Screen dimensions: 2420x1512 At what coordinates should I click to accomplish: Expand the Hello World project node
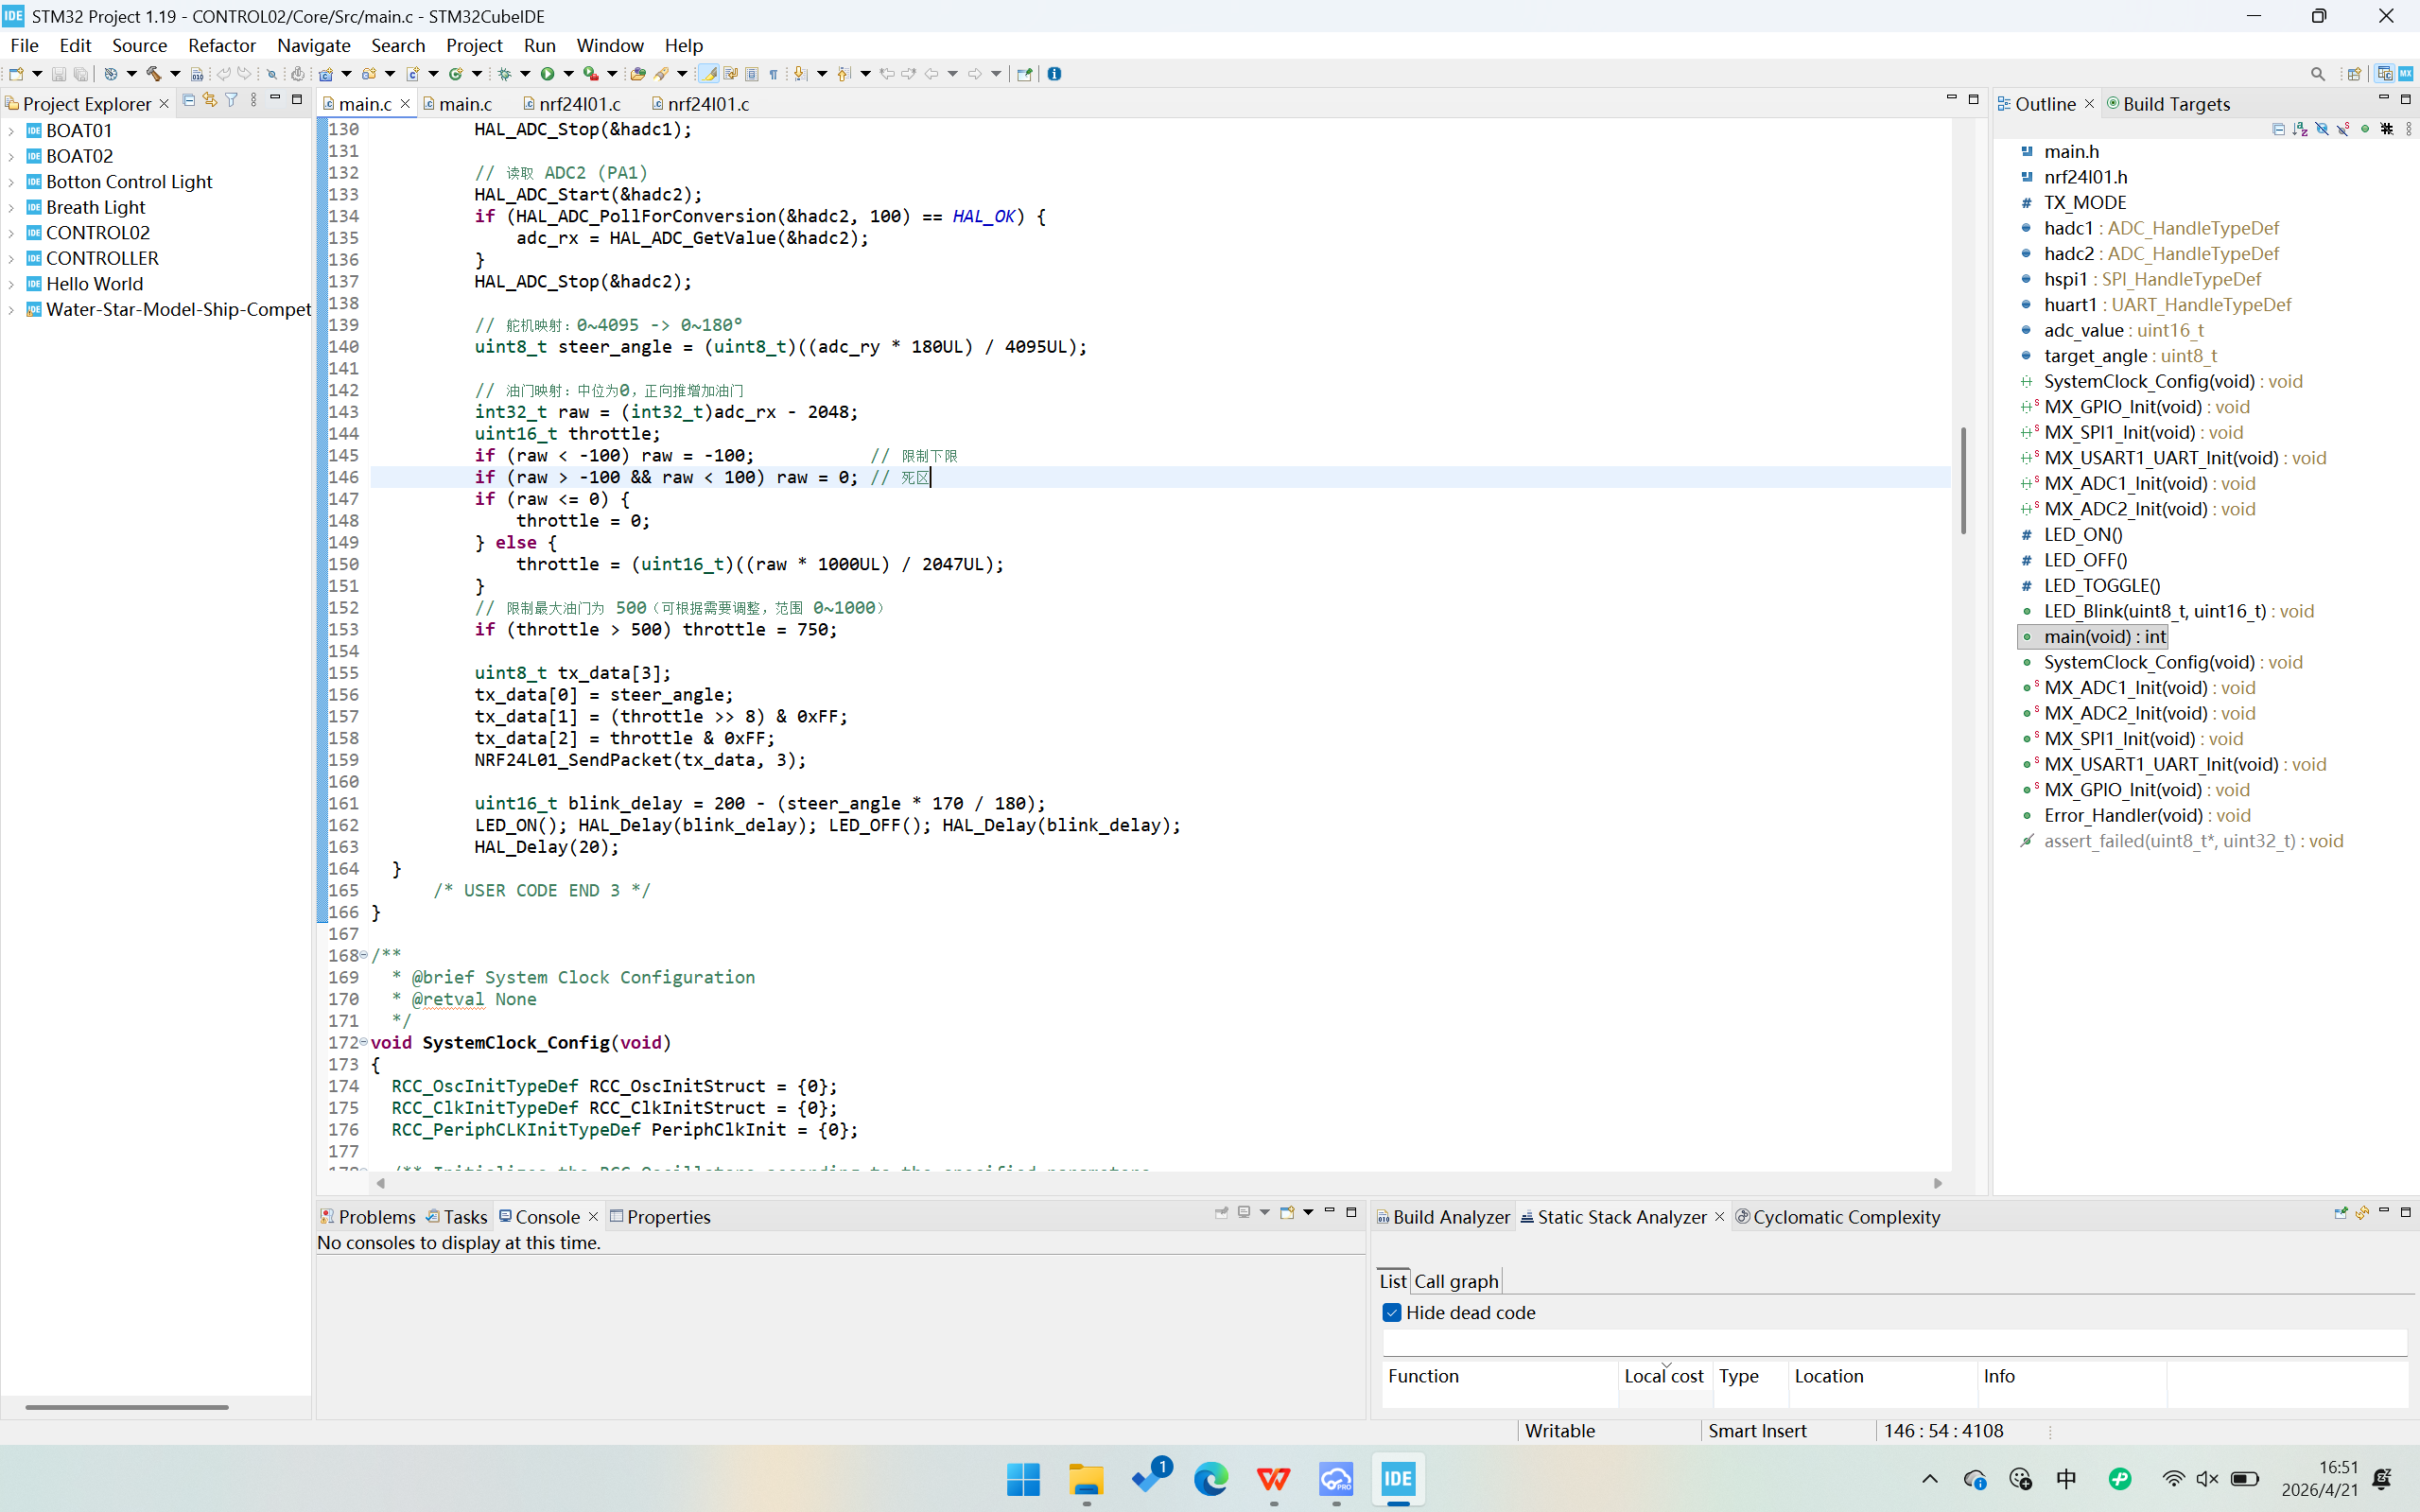point(11,284)
